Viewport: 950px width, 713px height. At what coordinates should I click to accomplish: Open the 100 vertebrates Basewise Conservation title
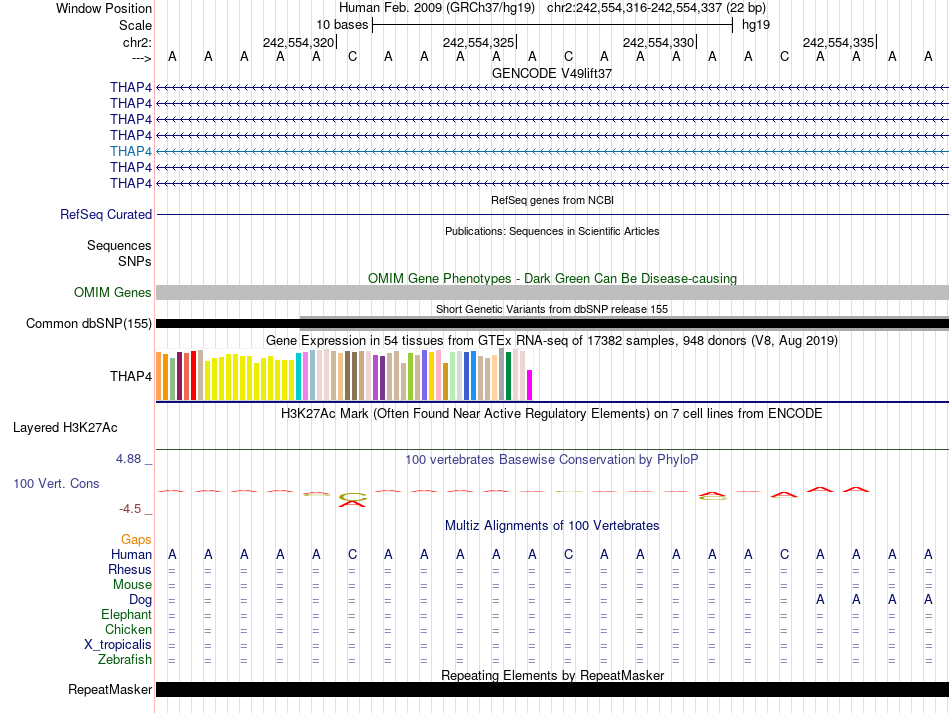pyautogui.click(x=552, y=460)
